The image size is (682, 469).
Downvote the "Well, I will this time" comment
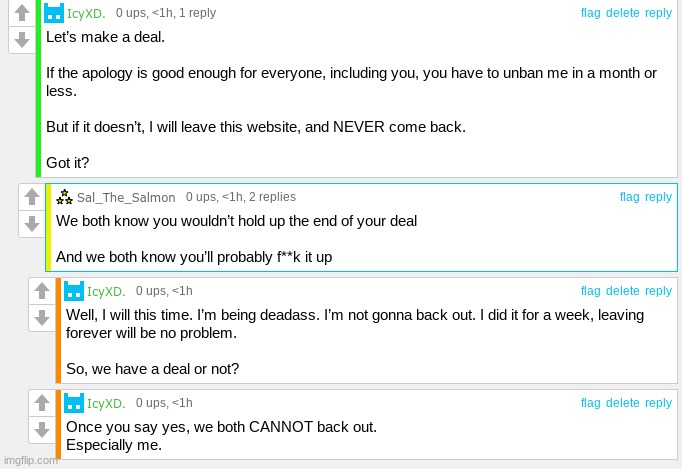(42, 318)
